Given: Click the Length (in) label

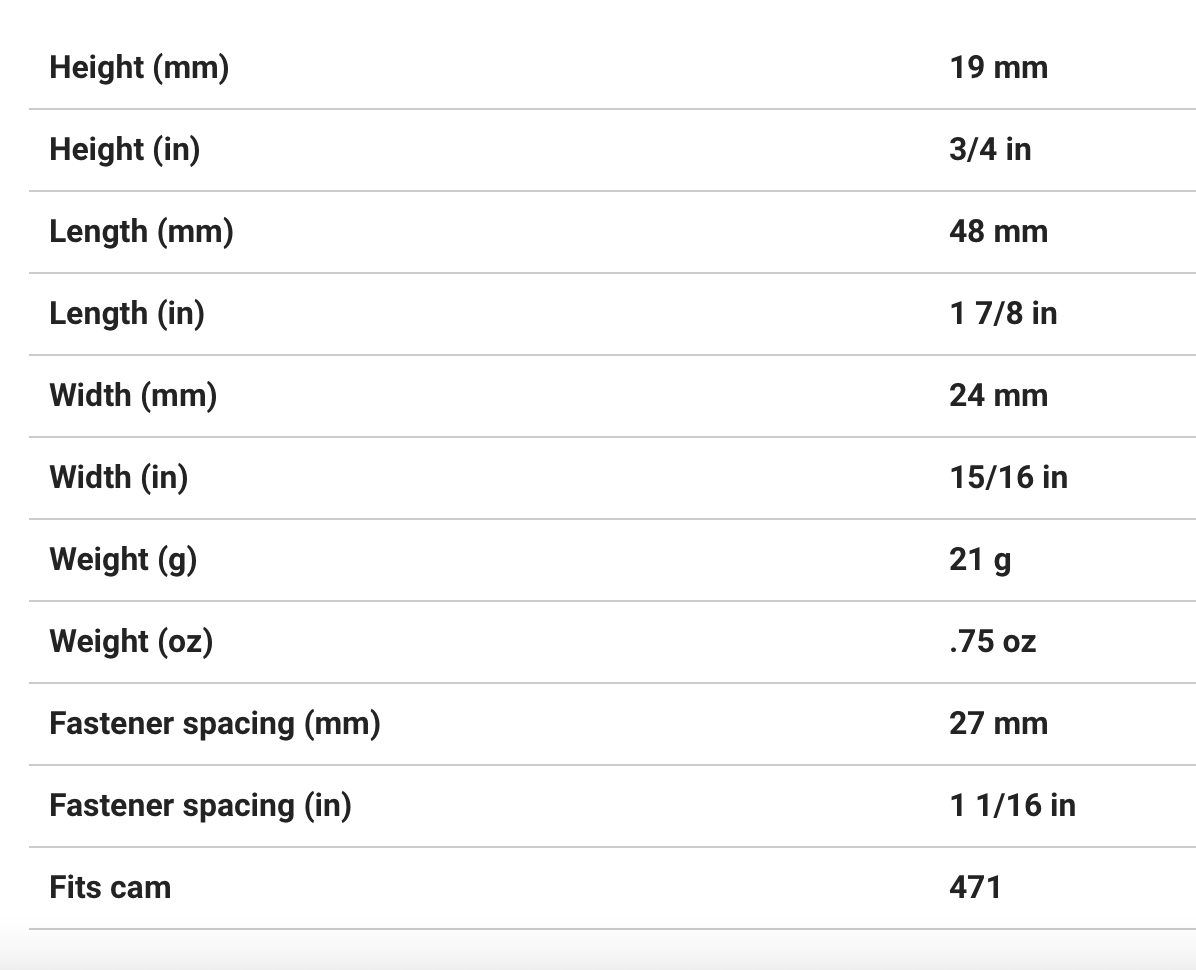Looking at the screenshot, I should pos(127,314).
